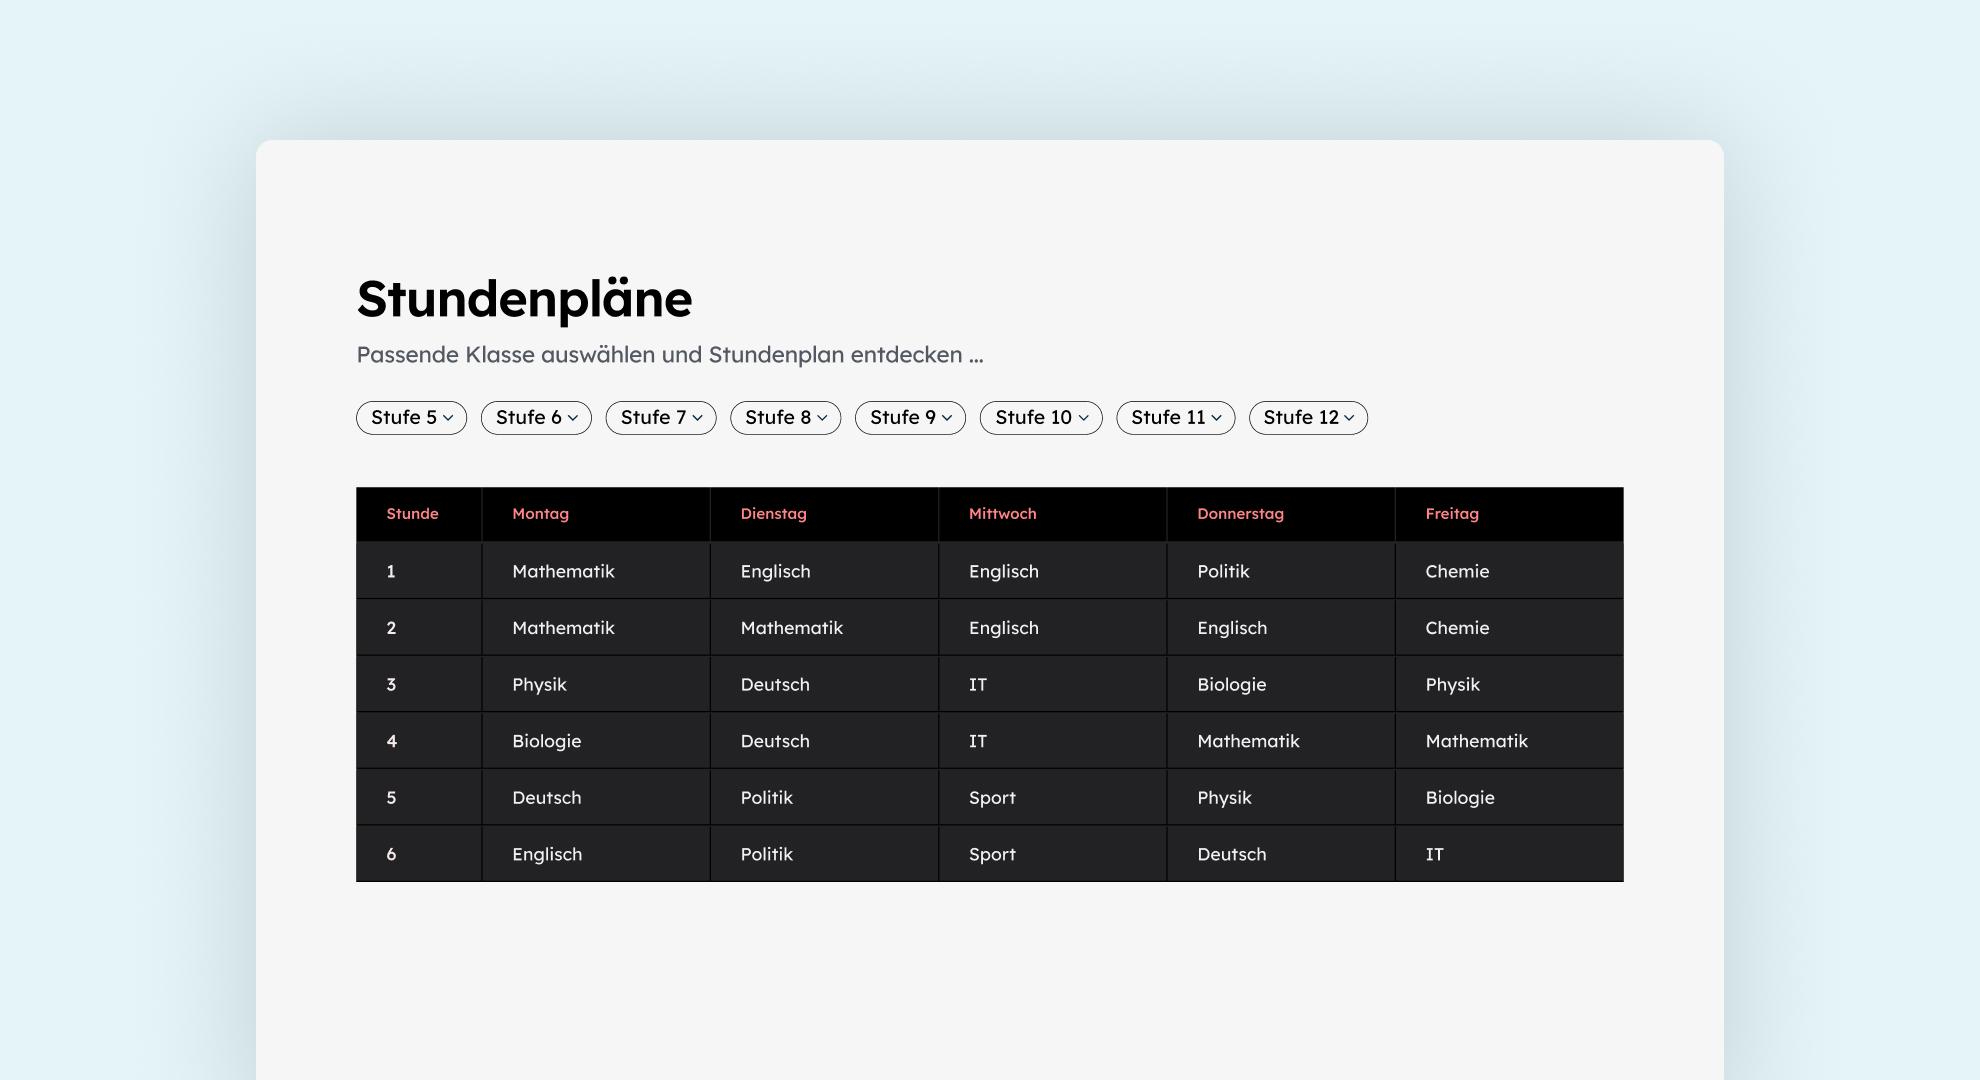Select Sport in Mittwoch hour 5
Screen dimensions: 1980x1080
pos(1052,797)
